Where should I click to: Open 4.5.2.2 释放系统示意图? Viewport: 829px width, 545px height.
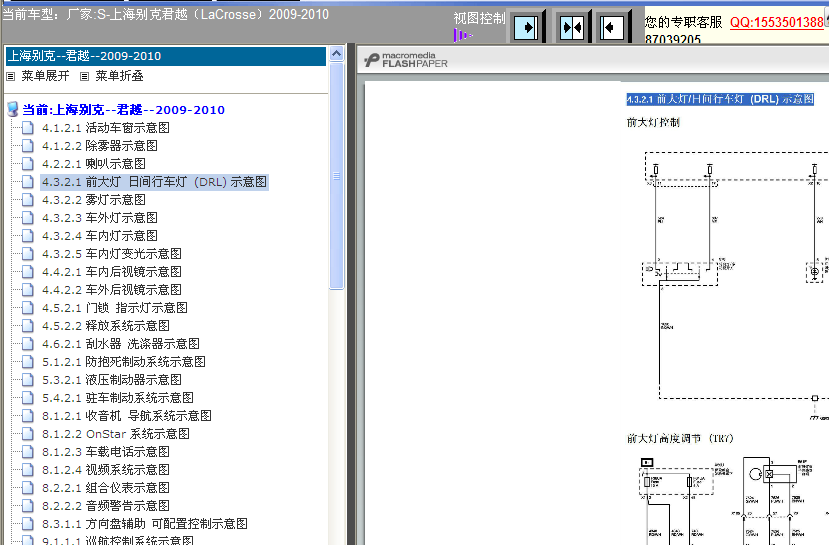pos(106,326)
